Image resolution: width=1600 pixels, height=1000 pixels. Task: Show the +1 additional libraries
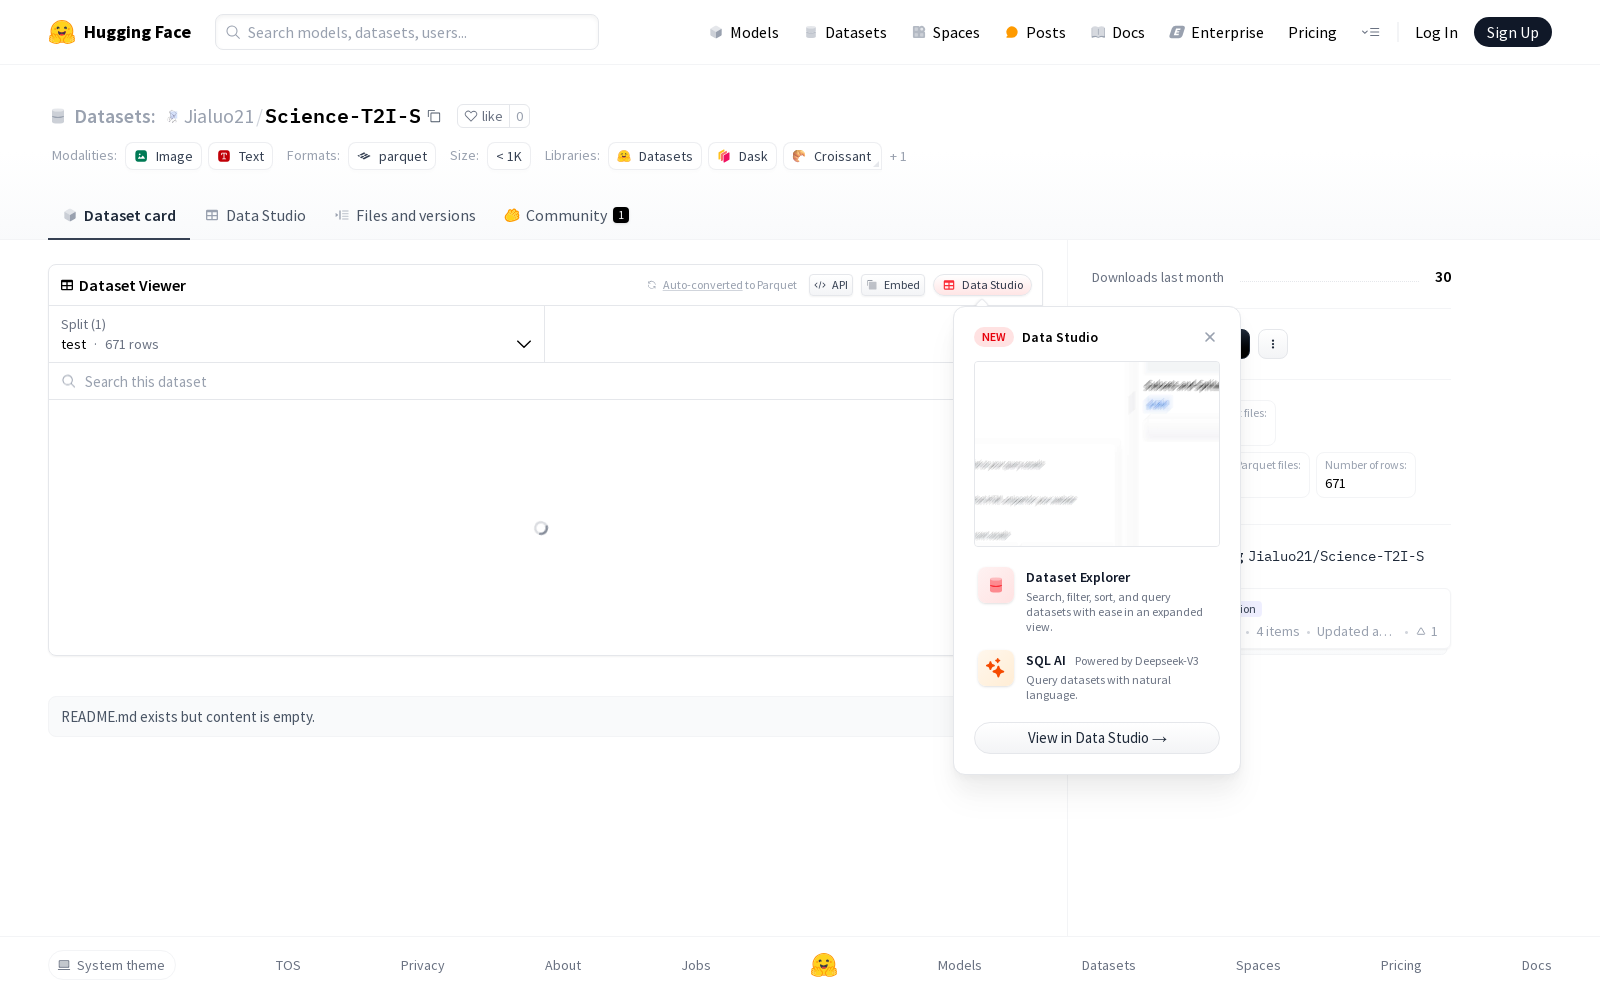tap(898, 156)
